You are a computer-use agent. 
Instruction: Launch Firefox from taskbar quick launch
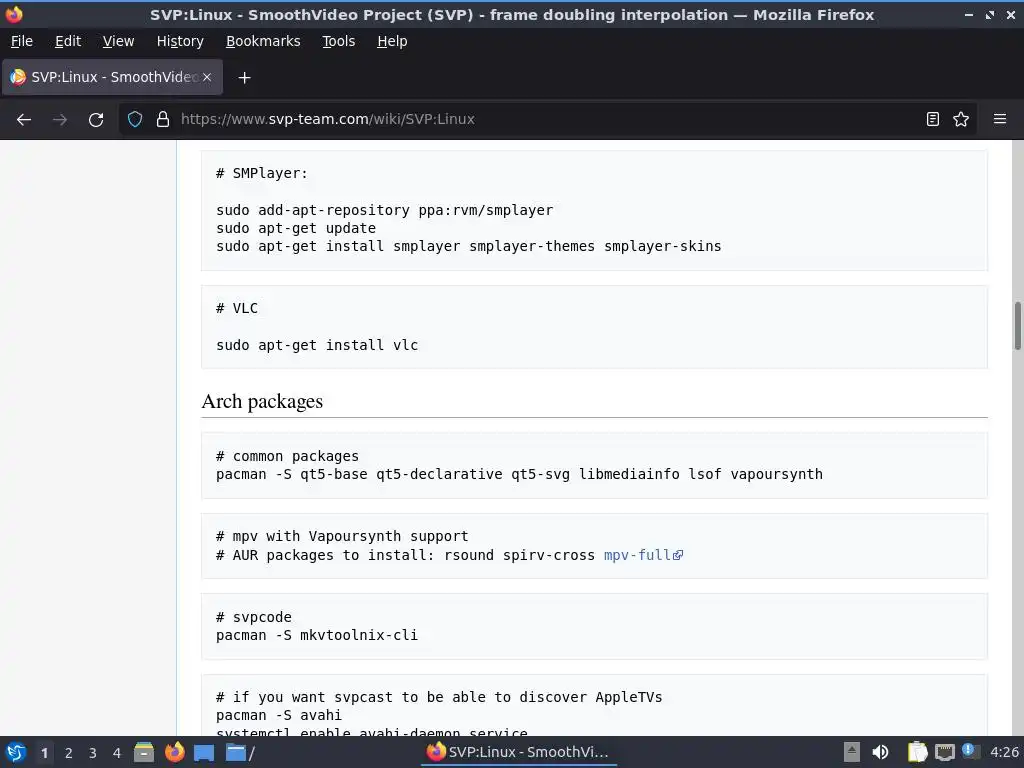(174, 752)
